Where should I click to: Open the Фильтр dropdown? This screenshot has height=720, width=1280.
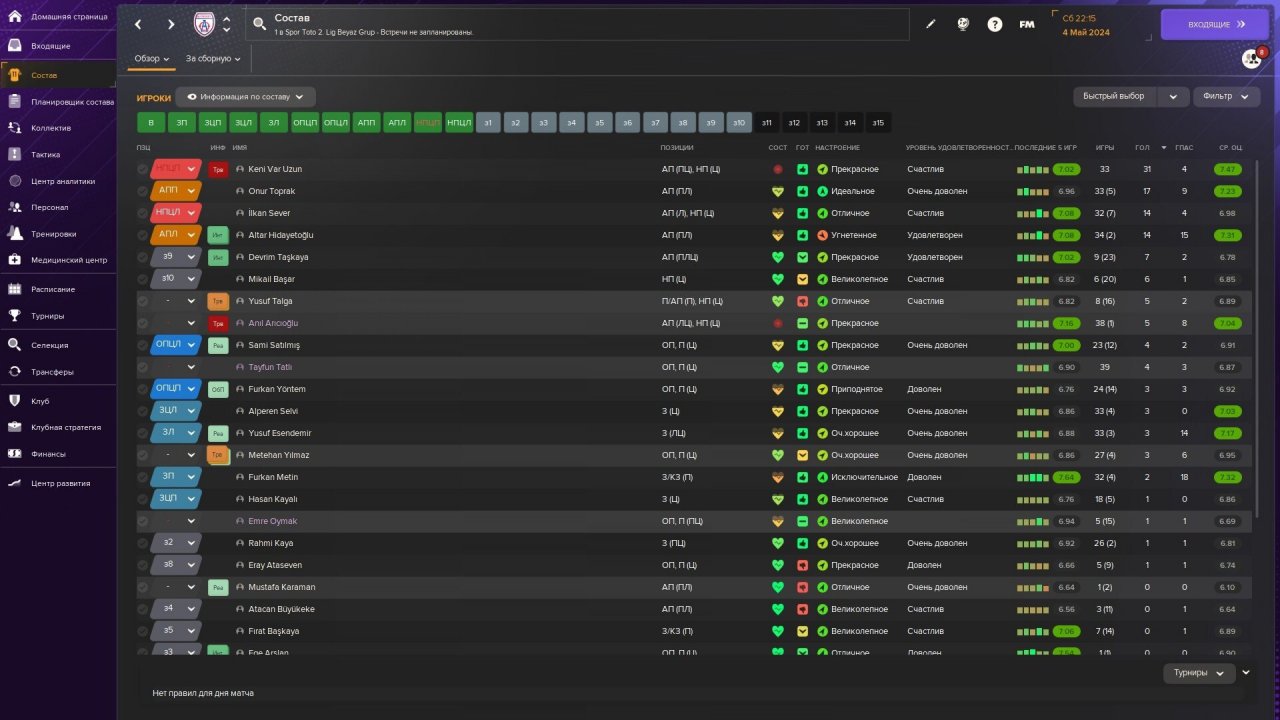(1225, 96)
